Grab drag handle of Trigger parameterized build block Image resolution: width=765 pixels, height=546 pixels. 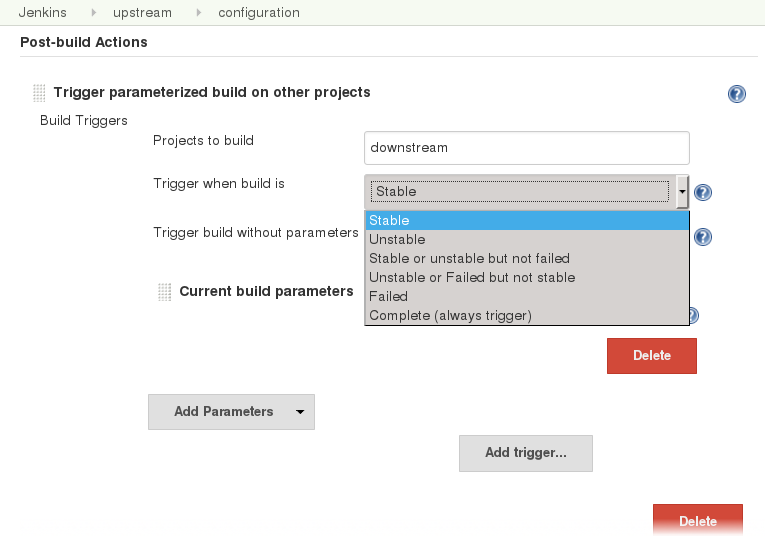click(39, 93)
